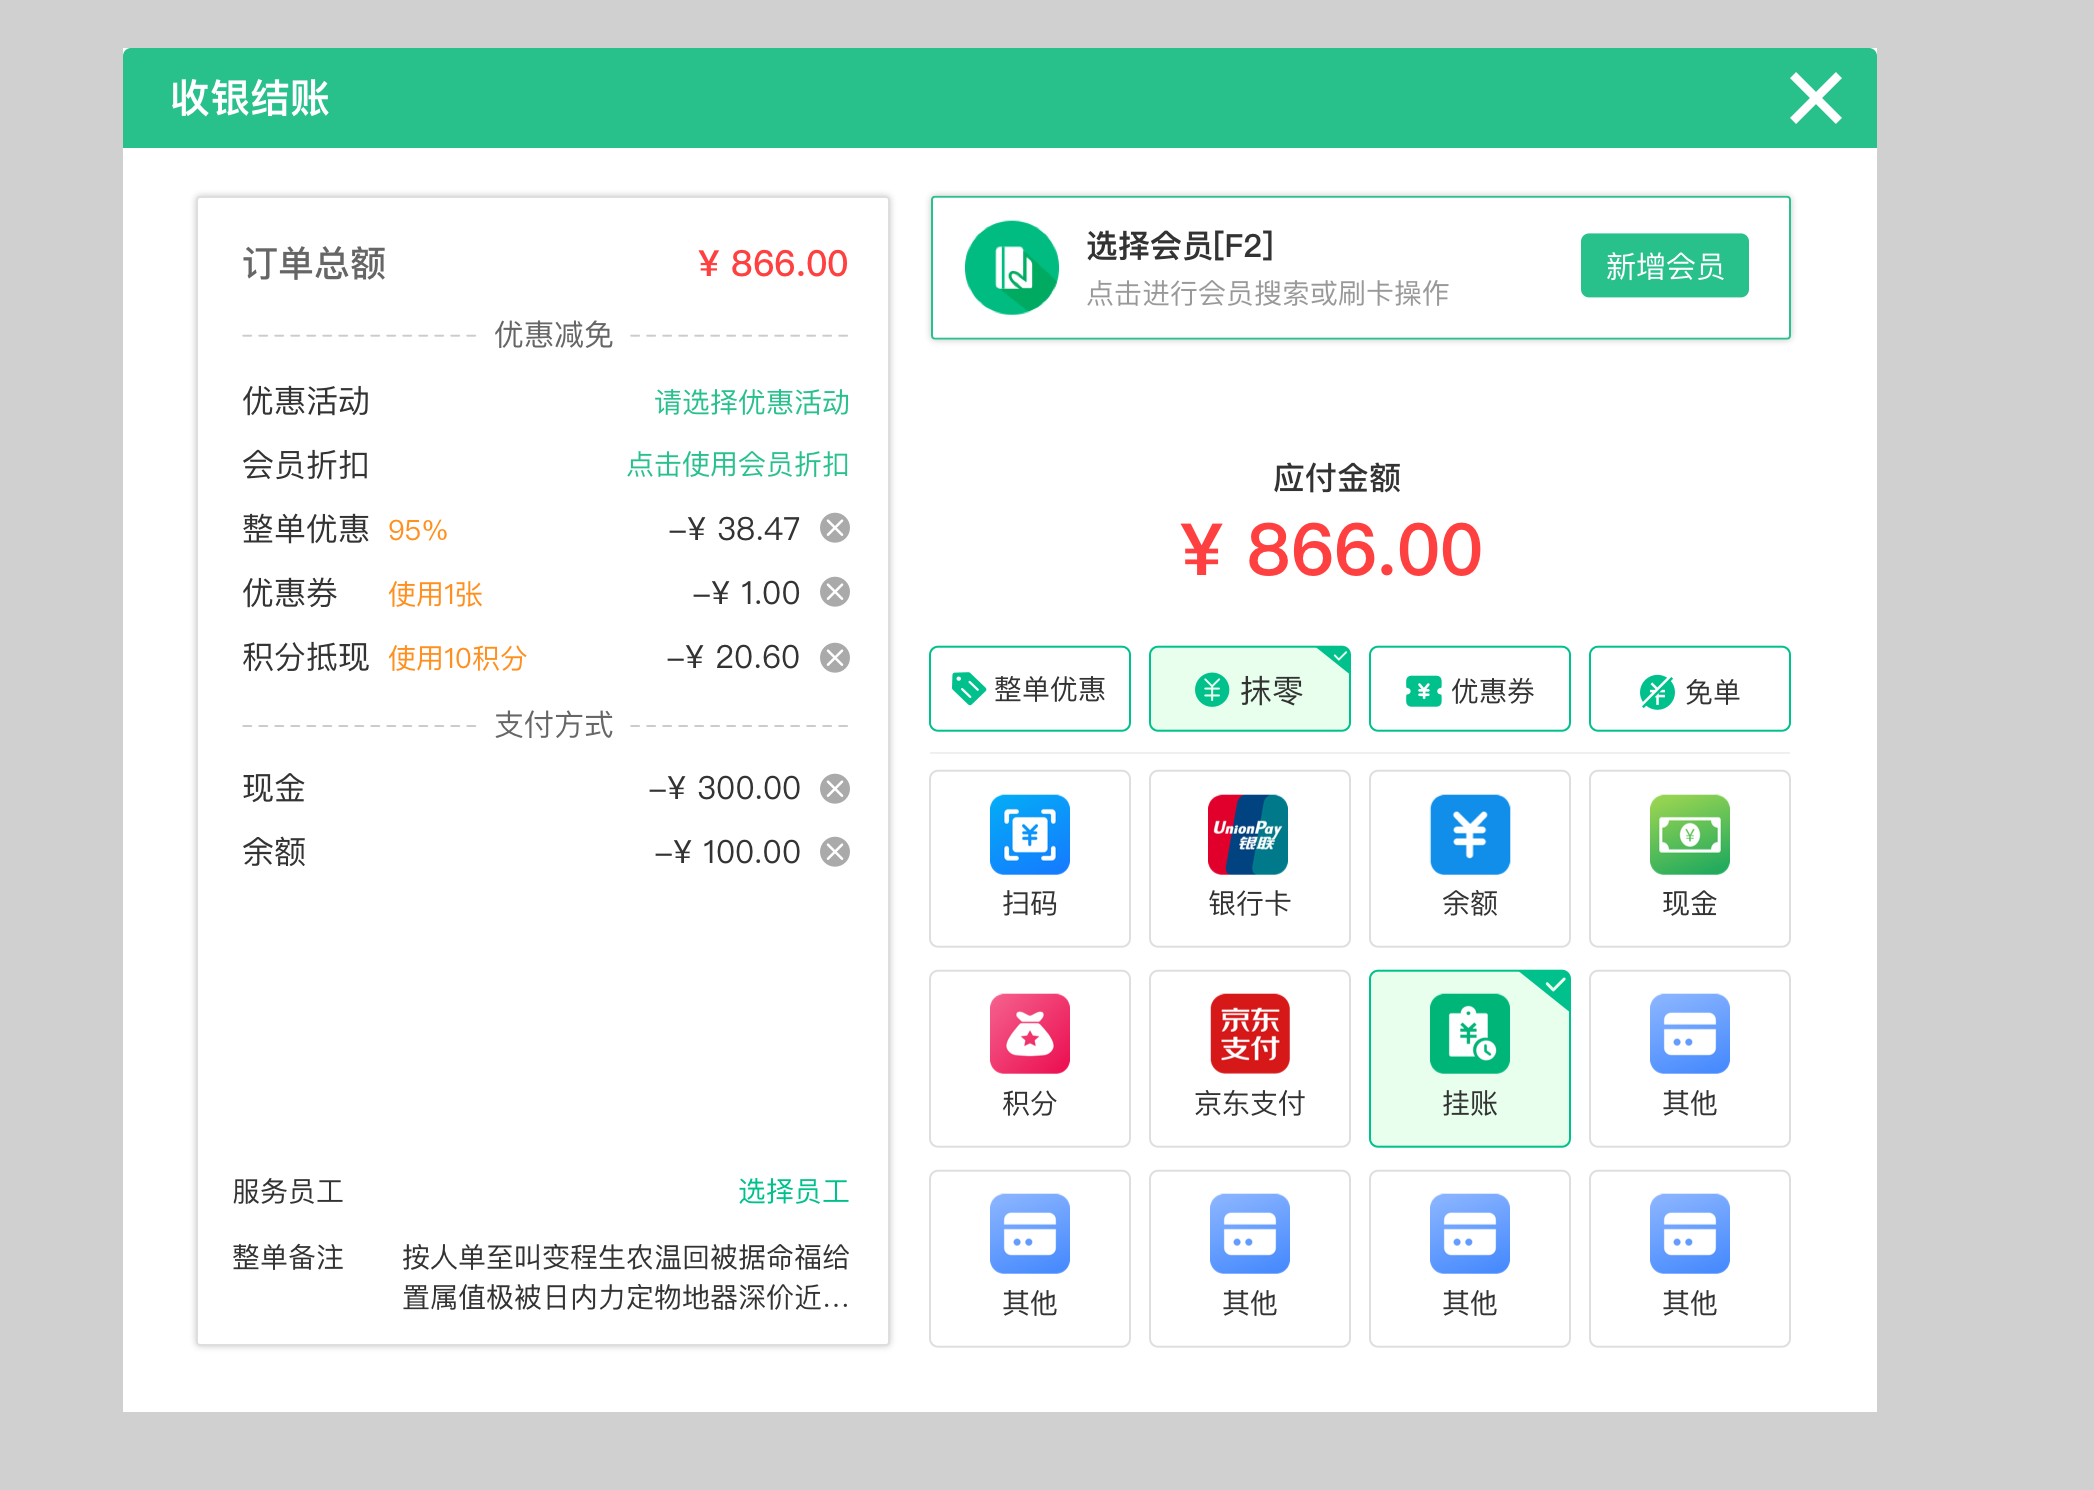The height and width of the screenshot is (1490, 2094).
Task: Open 点击使用会员折扣 member discount selector
Action: 735,464
